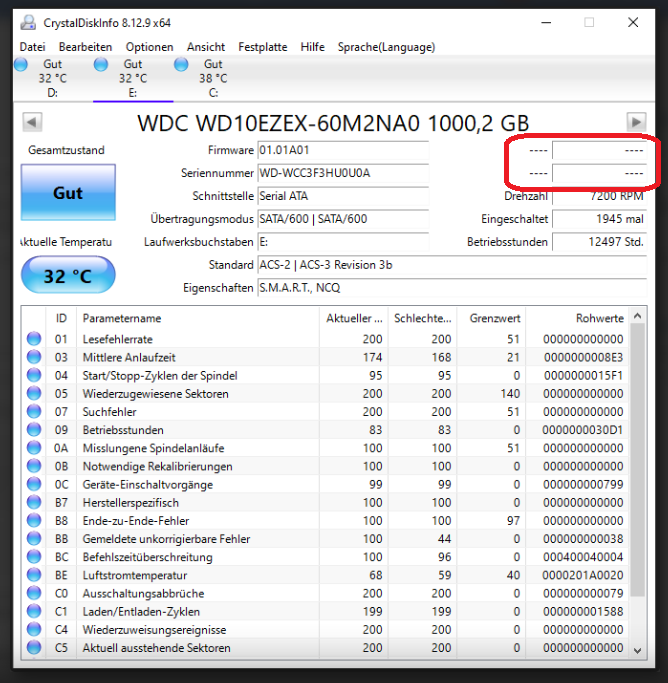Click the Übertragungsmodus field SATA/600
This screenshot has height=683, width=668.
pyautogui.click(x=343, y=219)
